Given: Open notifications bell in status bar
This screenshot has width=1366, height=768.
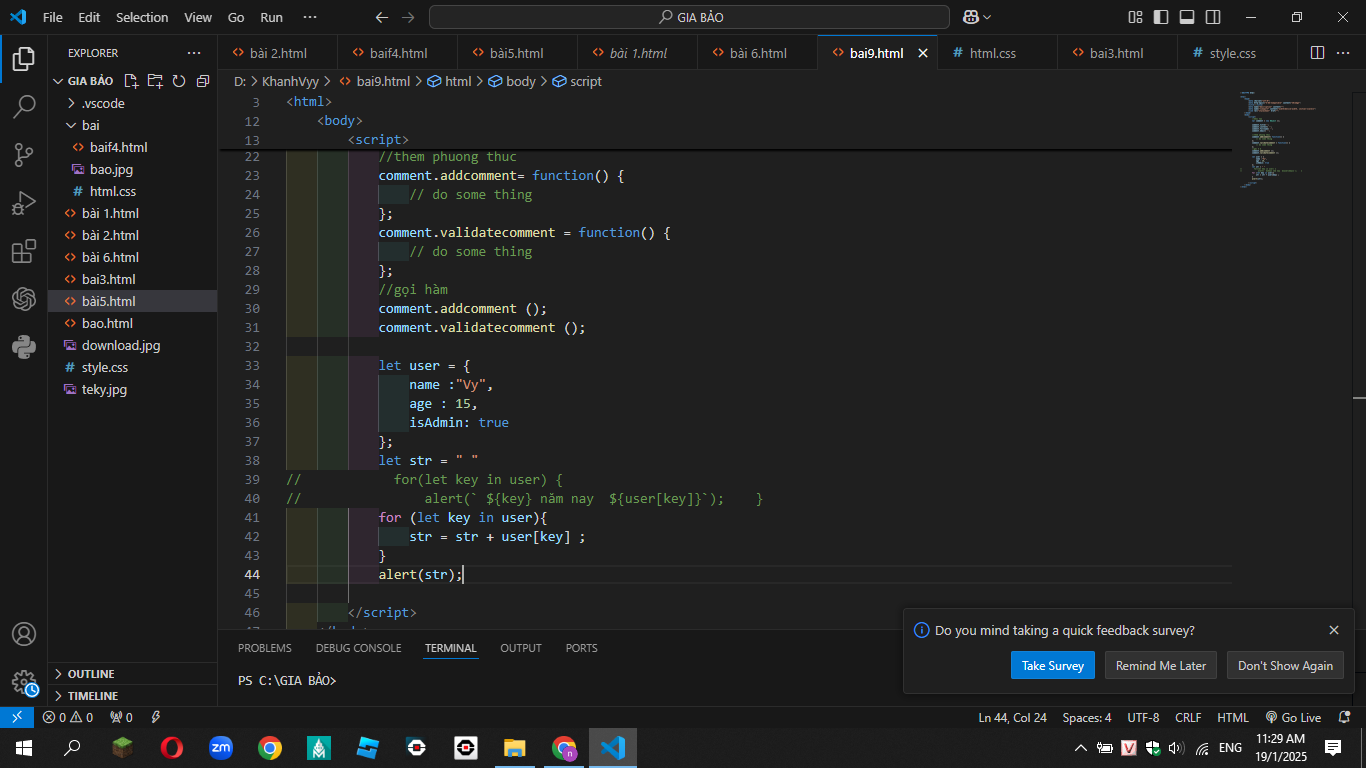Looking at the screenshot, I should (x=1346, y=717).
